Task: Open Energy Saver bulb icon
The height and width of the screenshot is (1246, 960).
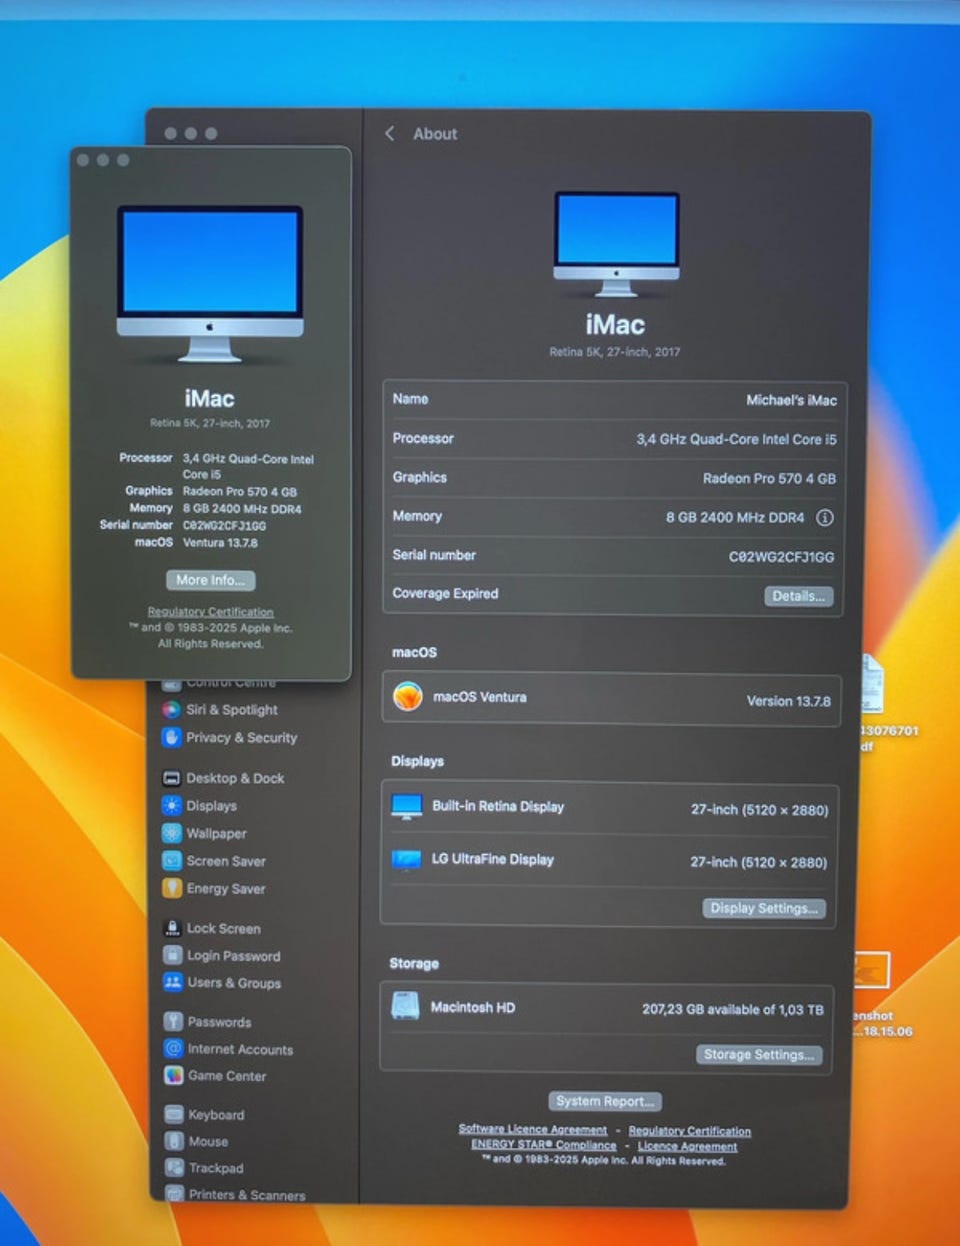Action: [x=171, y=888]
